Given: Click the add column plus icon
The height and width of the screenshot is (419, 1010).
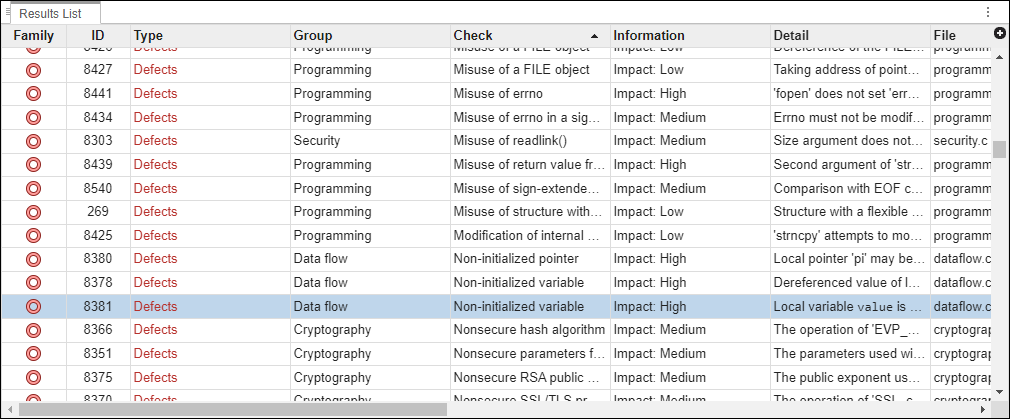Looking at the screenshot, I should click(1000, 34).
